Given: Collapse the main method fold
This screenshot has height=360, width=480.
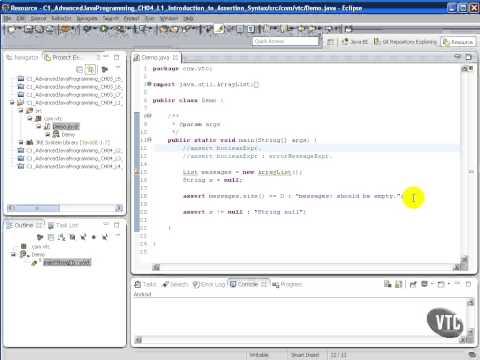Looking at the screenshot, I should [149, 140].
